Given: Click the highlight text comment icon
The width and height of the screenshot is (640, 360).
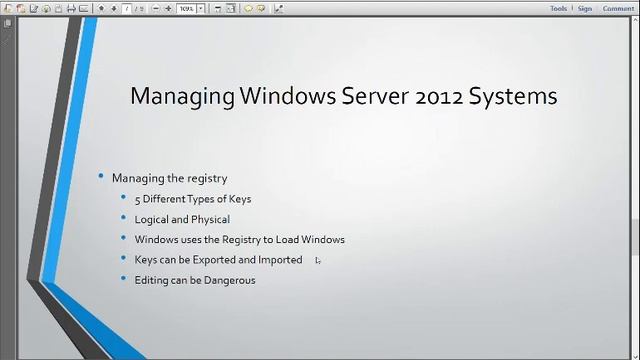Looking at the screenshot, I should coord(261,8).
